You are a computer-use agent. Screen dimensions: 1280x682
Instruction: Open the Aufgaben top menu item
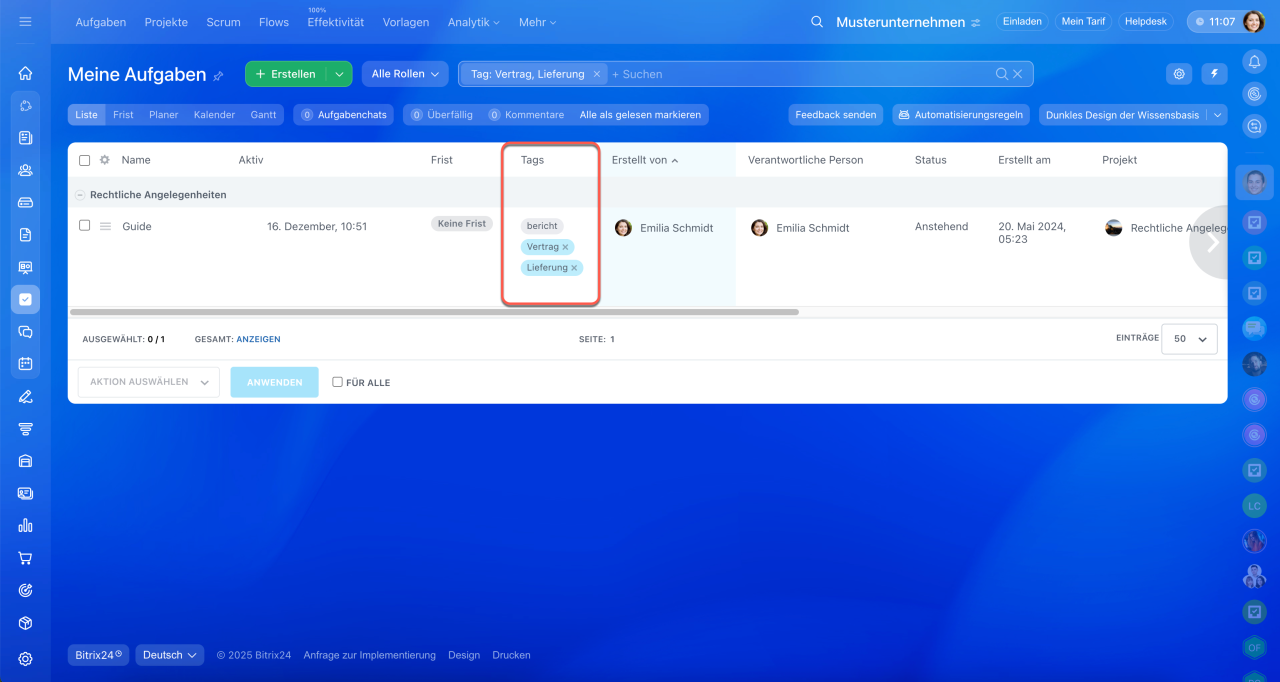101,22
